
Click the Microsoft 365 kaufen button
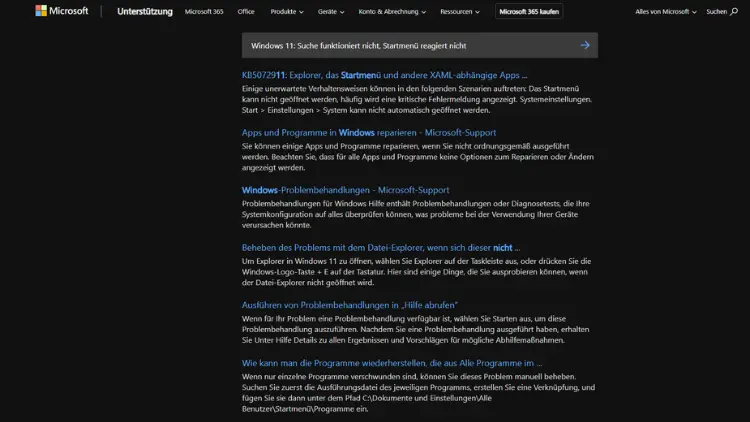tap(529, 11)
